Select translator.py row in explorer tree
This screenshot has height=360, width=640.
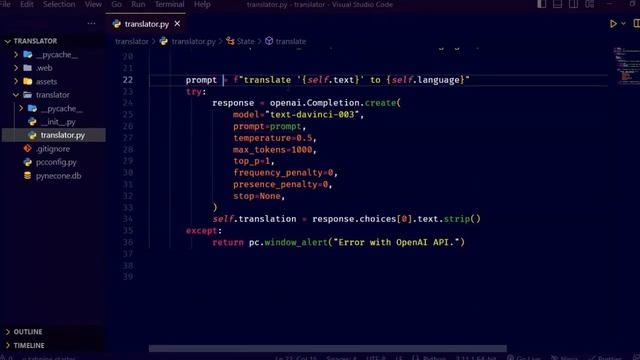click(x=54, y=135)
